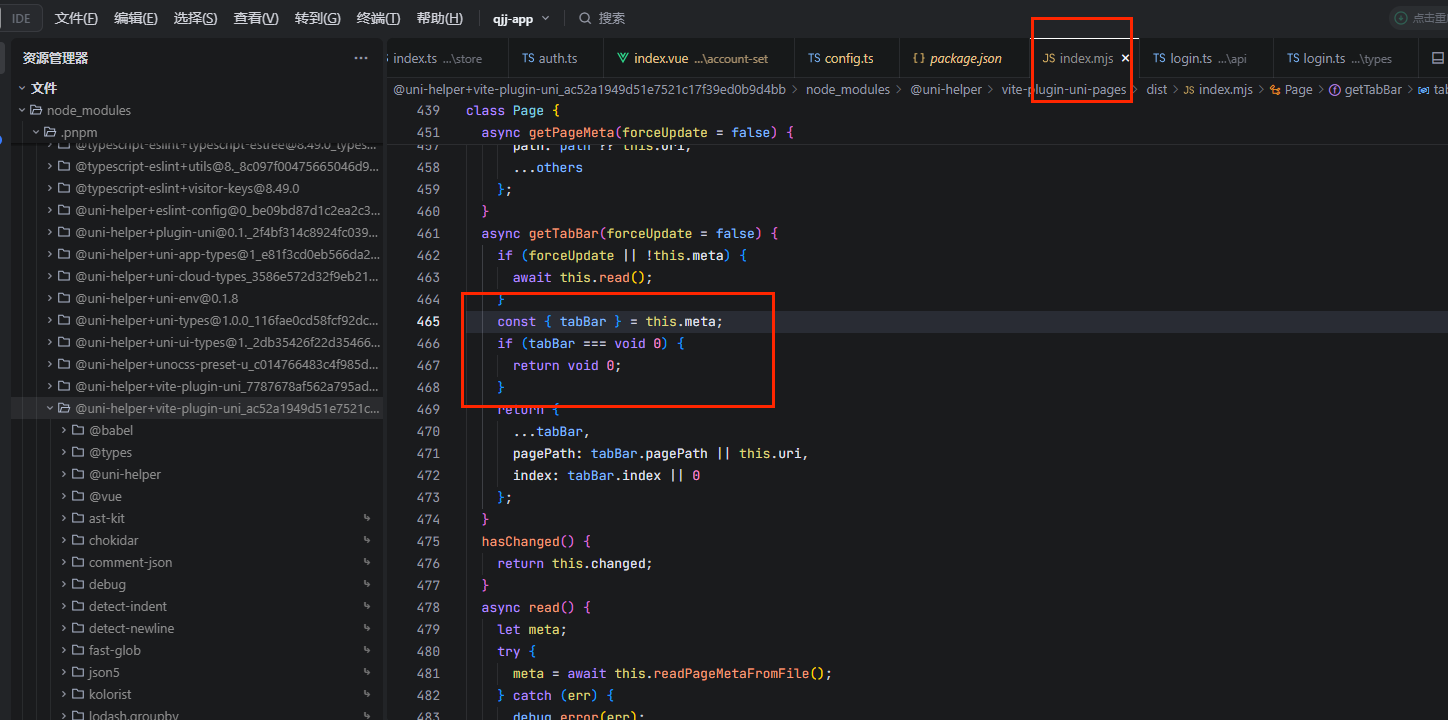Click the getTabBar function breadcrumb

[1372, 90]
